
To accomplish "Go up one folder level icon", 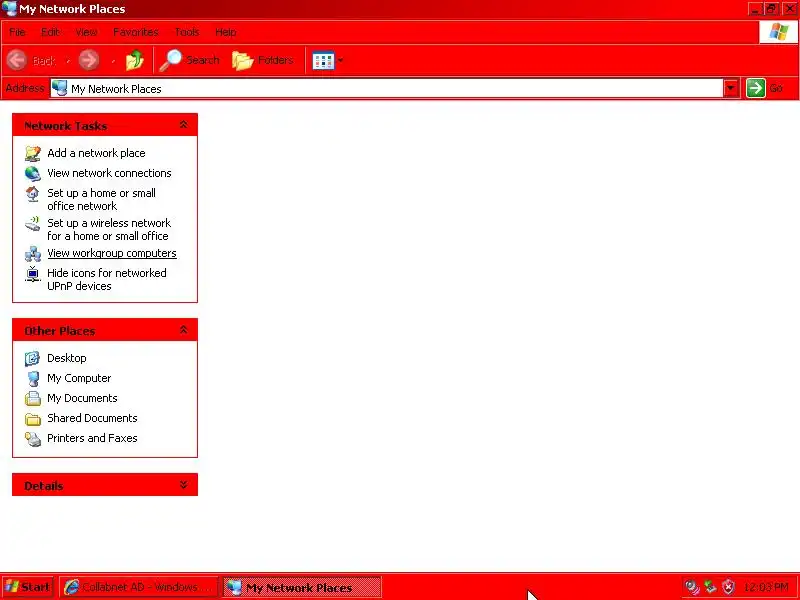I will click(x=135, y=60).
